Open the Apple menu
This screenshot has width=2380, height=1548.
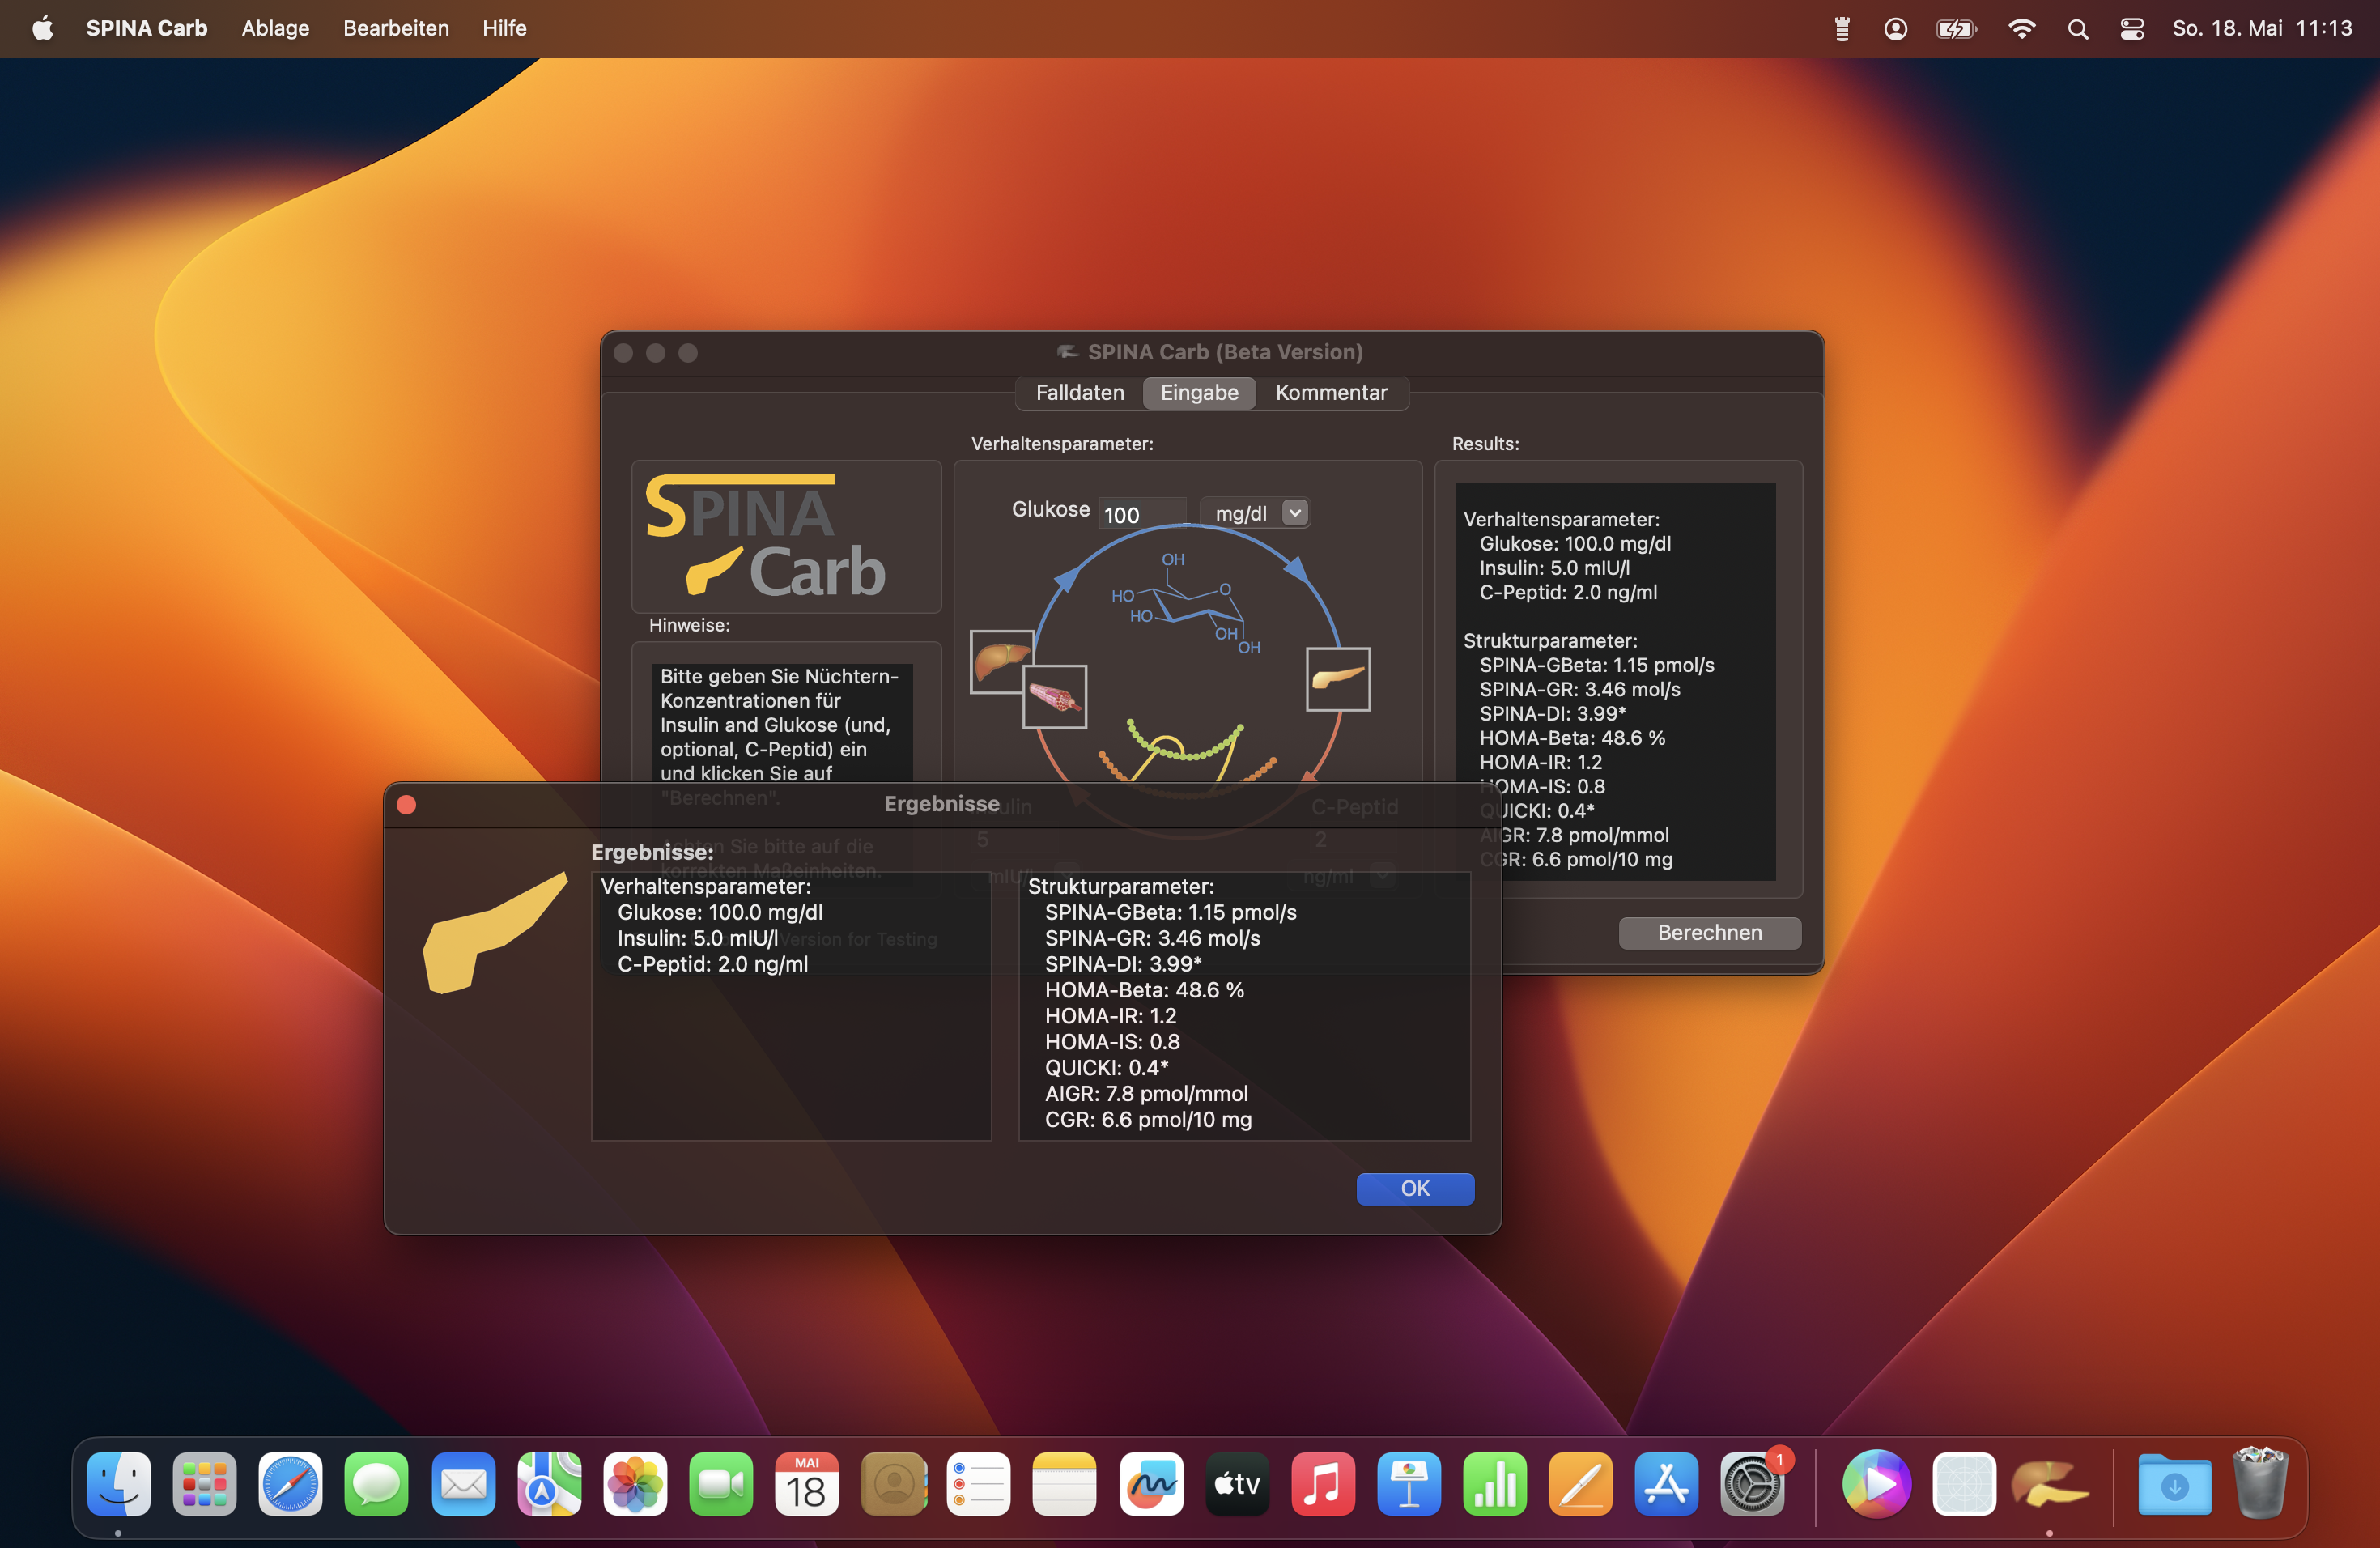pos(43,28)
